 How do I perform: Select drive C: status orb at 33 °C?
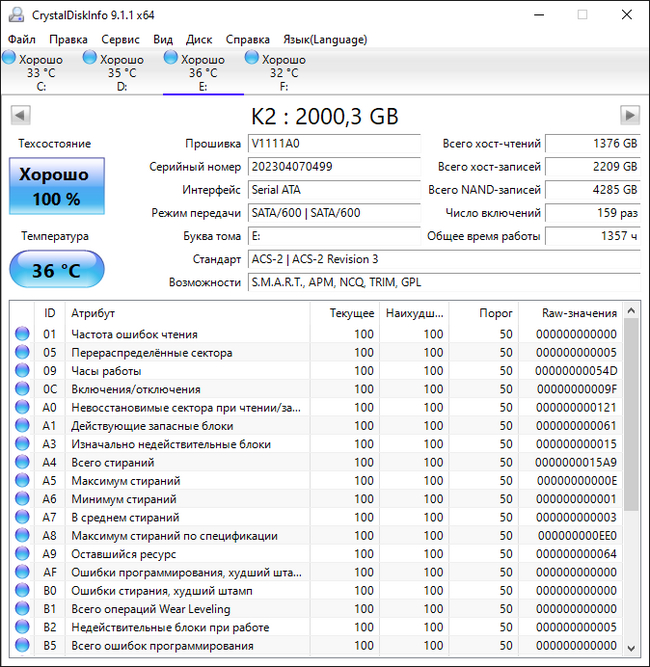pyautogui.click(x=11, y=59)
